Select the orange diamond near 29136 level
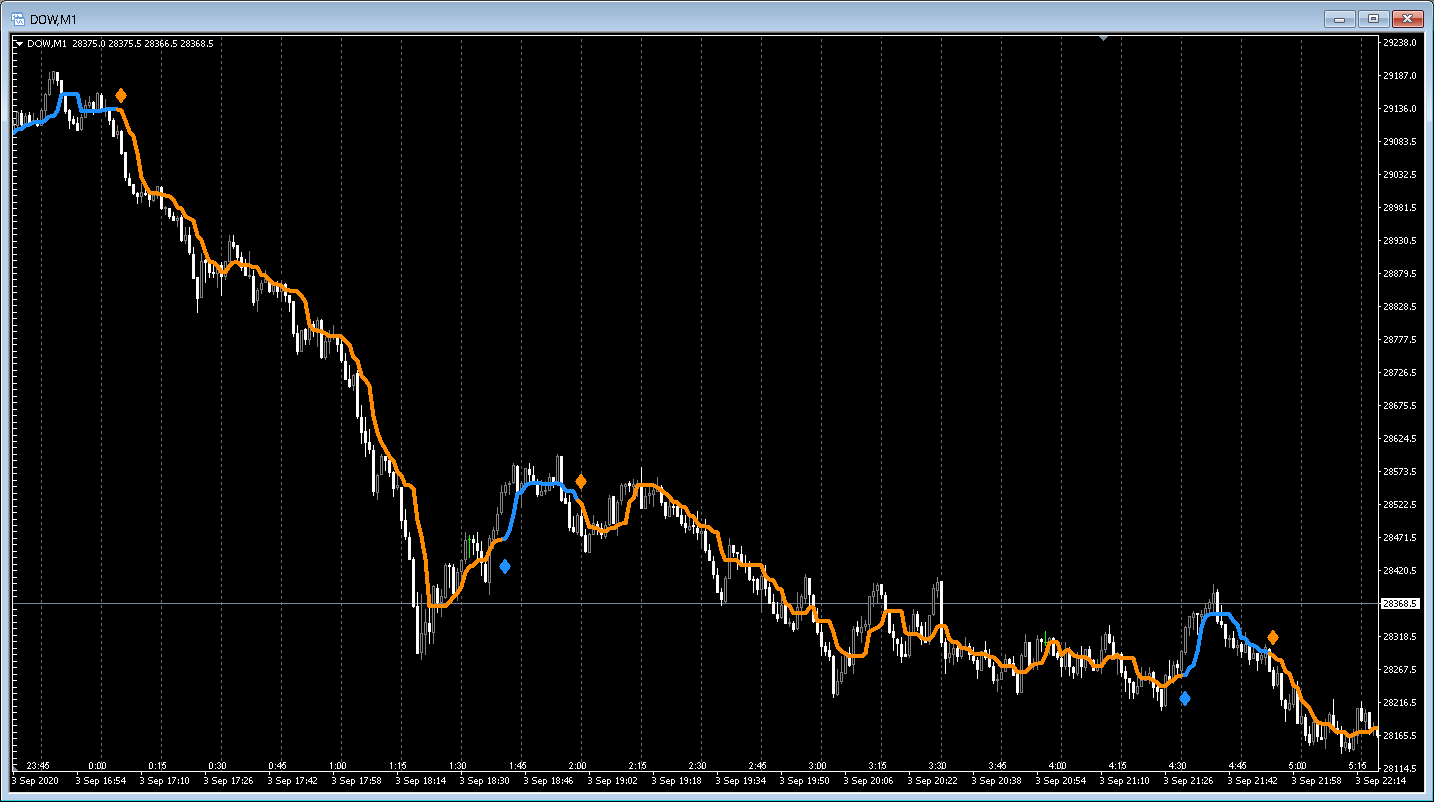This screenshot has width=1434, height=802. 121,96
